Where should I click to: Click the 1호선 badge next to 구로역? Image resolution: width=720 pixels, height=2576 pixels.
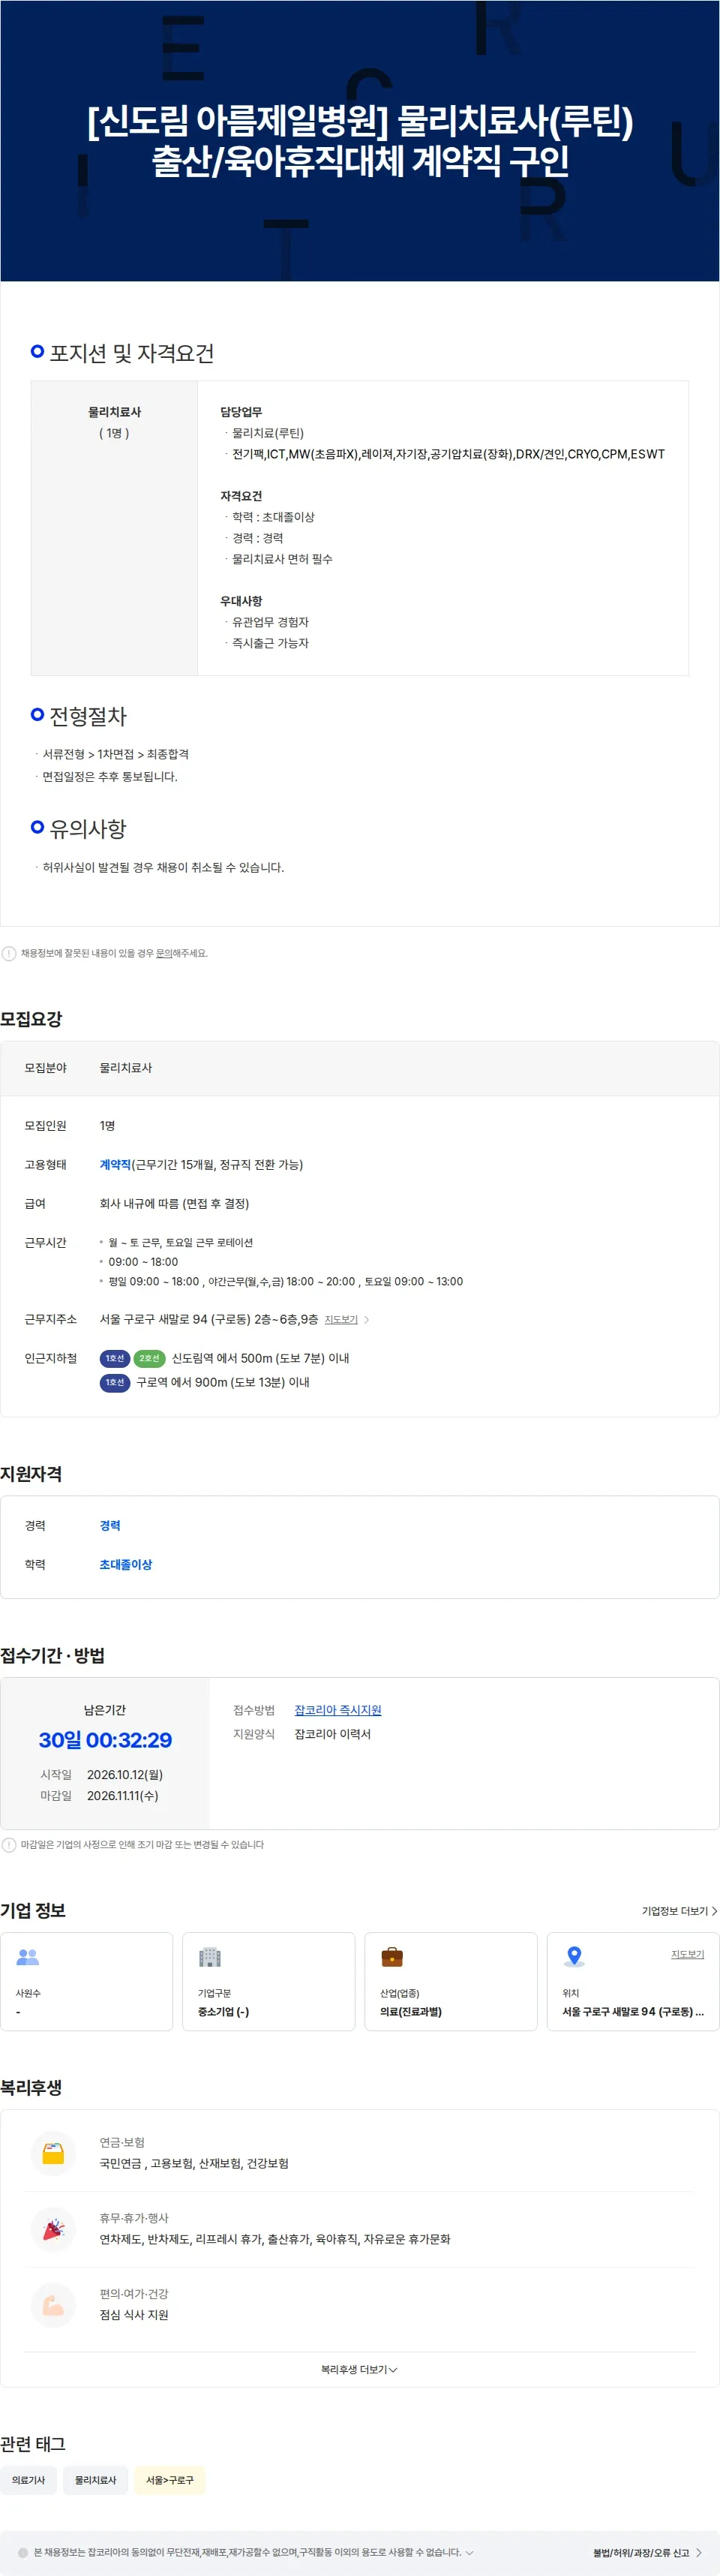pyautogui.click(x=115, y=1382)
